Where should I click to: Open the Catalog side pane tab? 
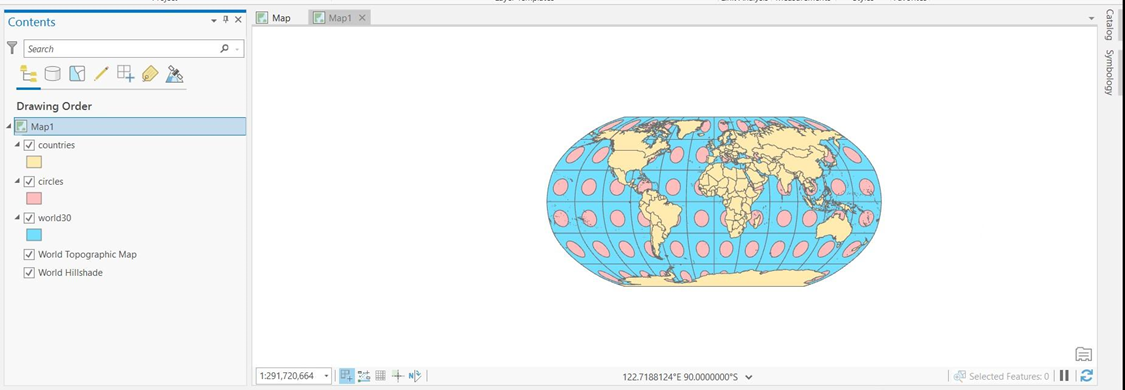click(x=1109, y=25)
